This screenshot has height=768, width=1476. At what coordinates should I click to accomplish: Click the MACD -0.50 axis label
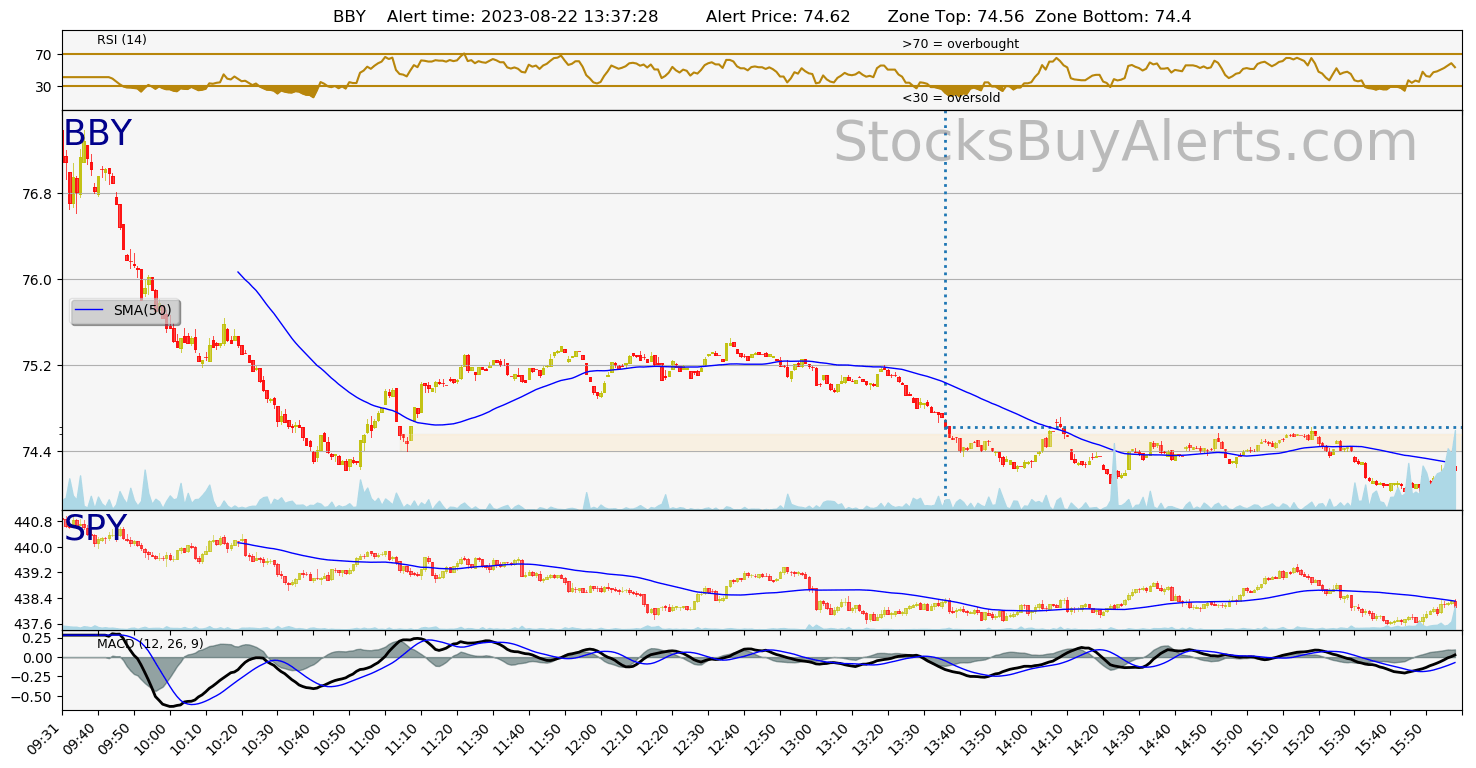click(31, 697)
